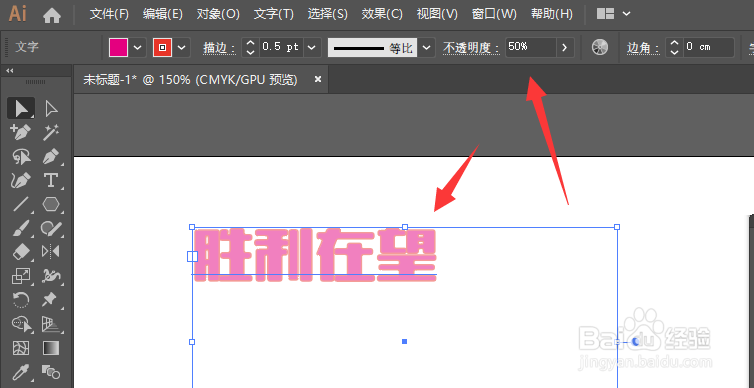Select the Blob Brush tool
The width and height of the screenshot is (754, 388).
point(50,228)
